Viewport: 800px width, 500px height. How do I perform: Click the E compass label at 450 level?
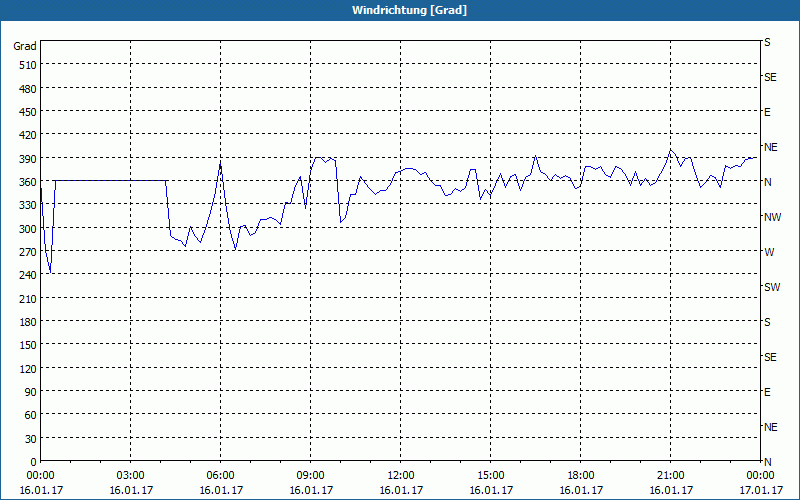767,112
